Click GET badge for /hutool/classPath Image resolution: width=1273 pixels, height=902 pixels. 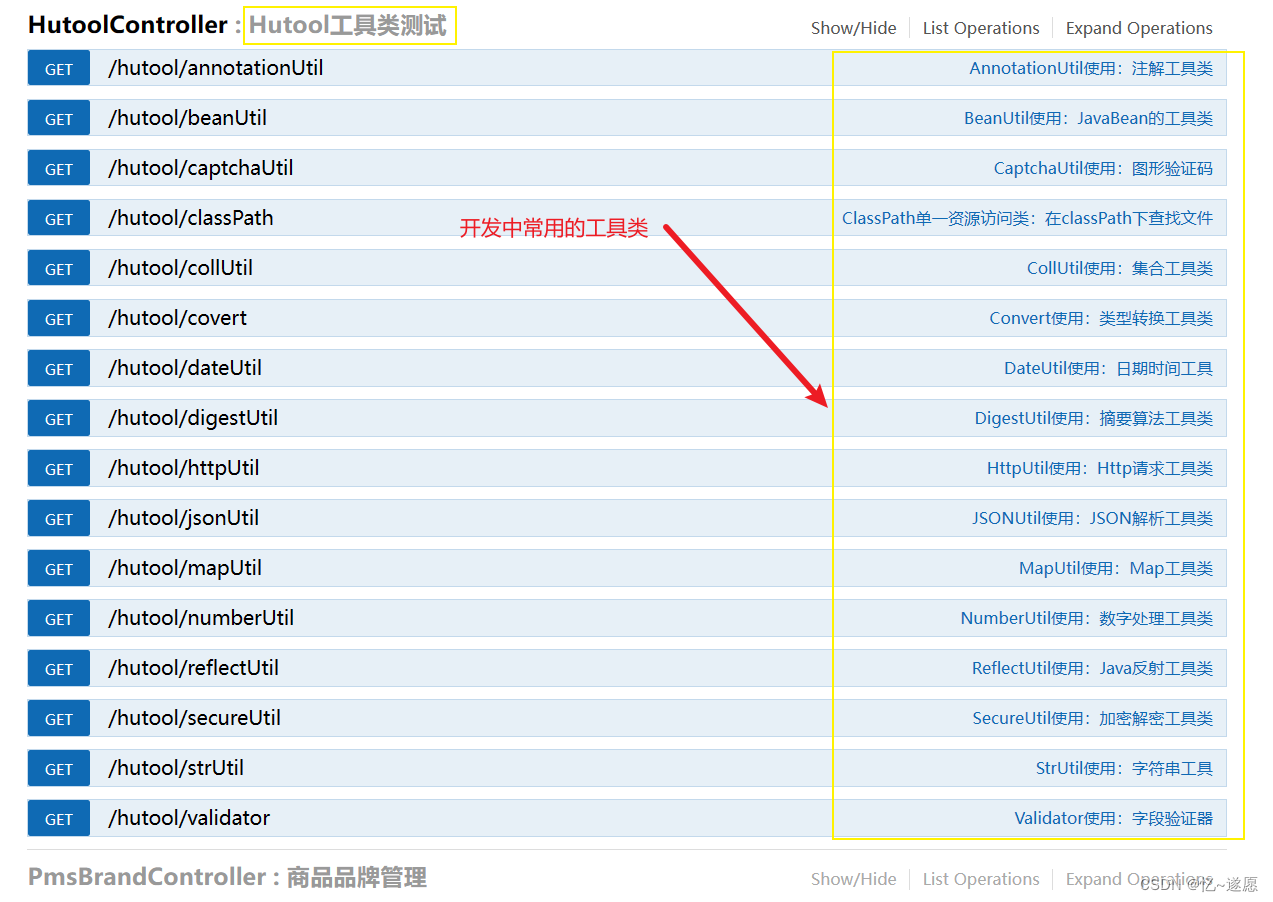click(x=59, y=219)
